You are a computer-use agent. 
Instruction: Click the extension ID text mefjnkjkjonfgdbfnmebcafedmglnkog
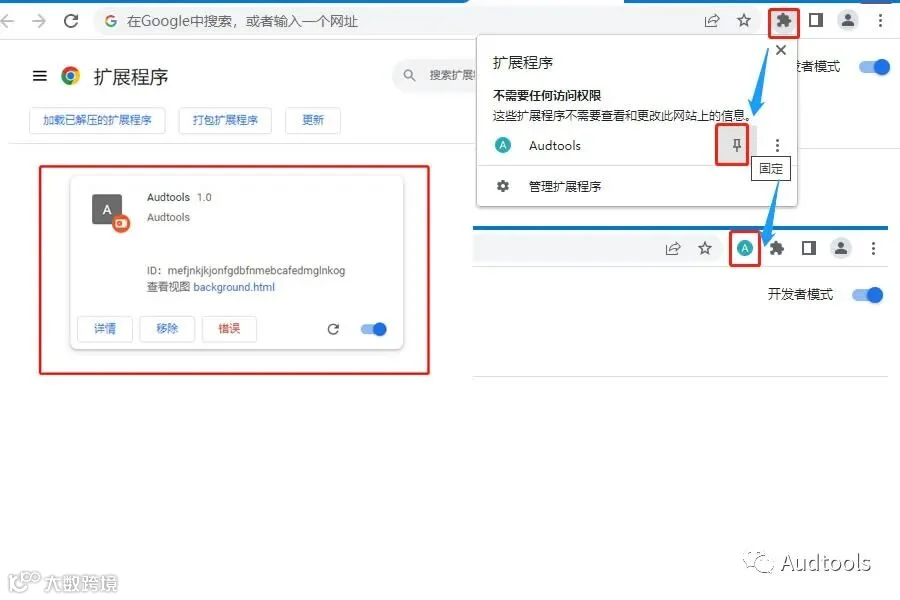(x=257, y=270)
